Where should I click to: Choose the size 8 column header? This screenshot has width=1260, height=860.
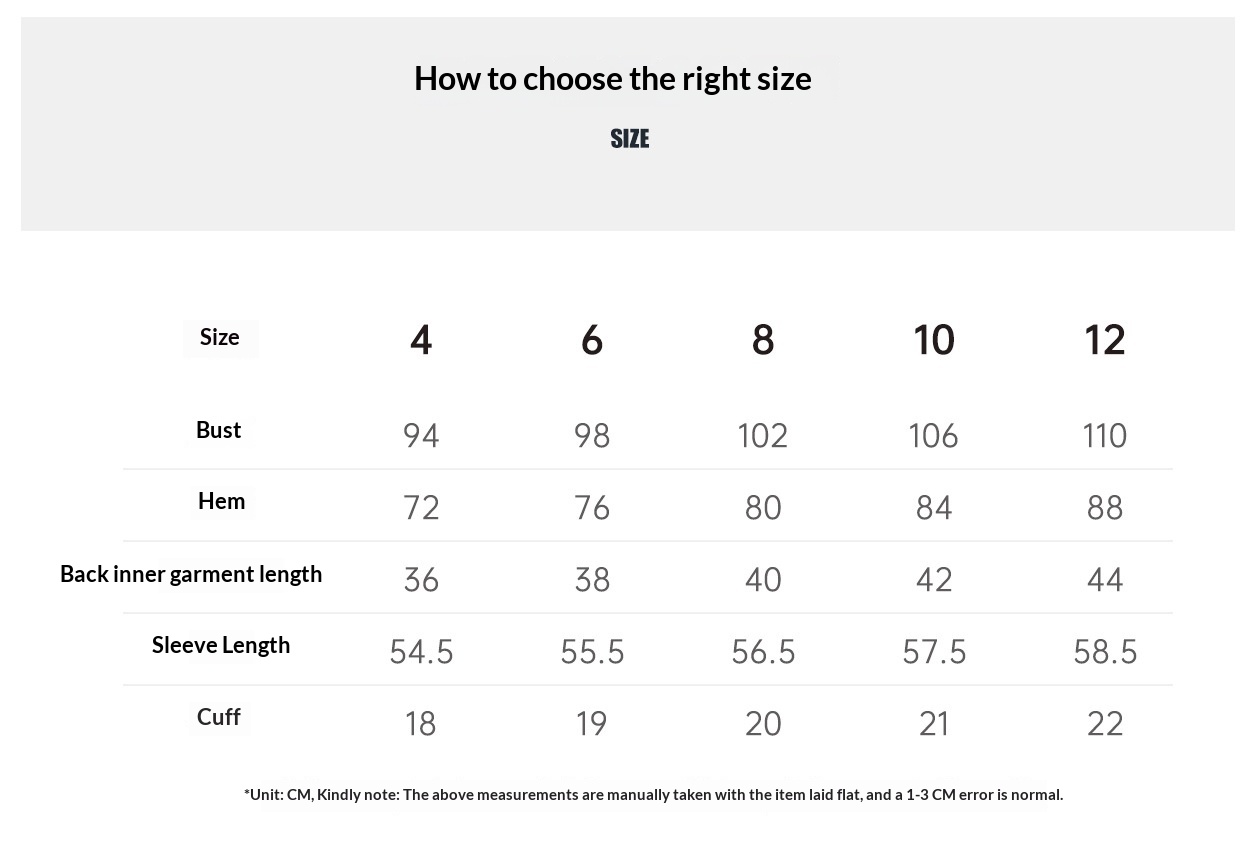tap(763, 340)
